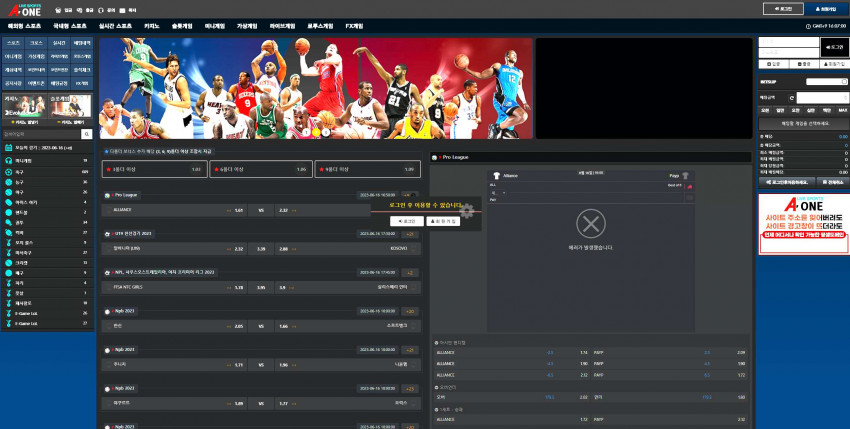Open the 카지노 Evolution thumbnail in the sidebar
This screenshot has height=429, width=850.
point(24,106)
